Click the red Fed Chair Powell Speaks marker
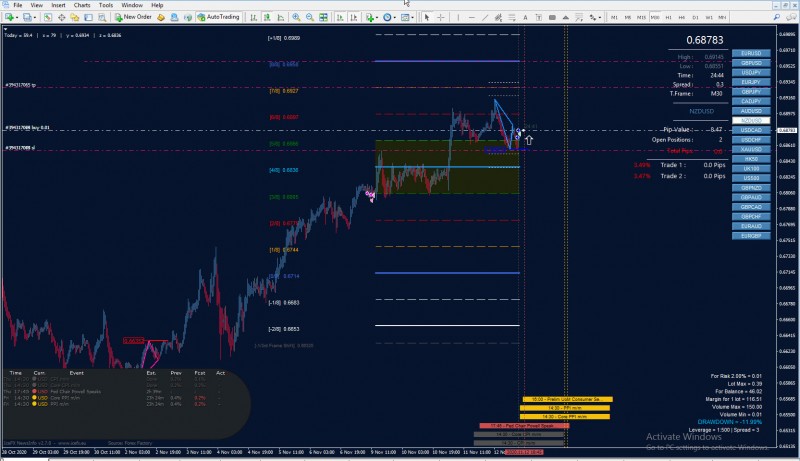This screenshot has width=800, height=461. (522, 425)
